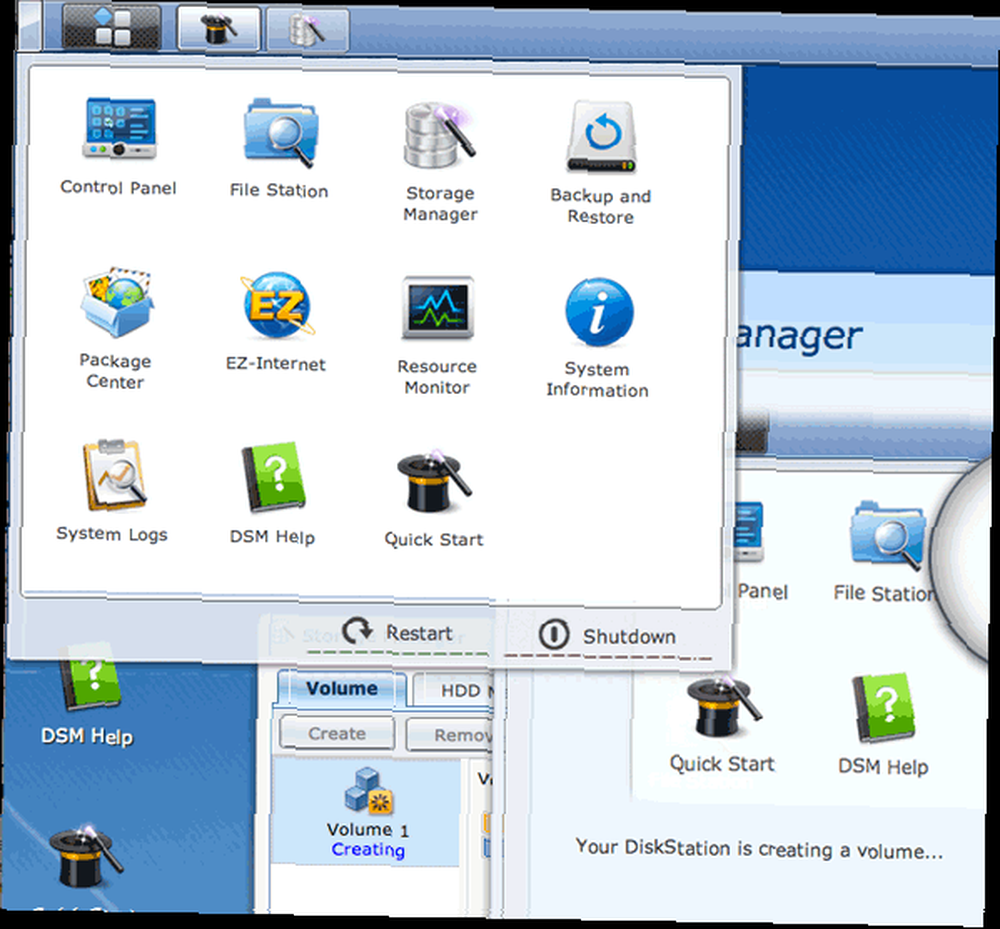This screenshot has width=1000, height=929.
Task: Launch Quick Start from the main menu grid
Action: 434,499
